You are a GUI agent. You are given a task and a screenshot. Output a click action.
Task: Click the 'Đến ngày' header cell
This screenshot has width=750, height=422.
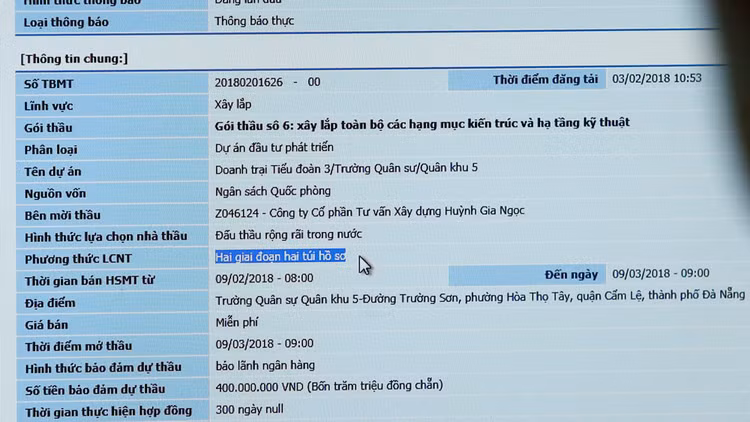[527, 275]
